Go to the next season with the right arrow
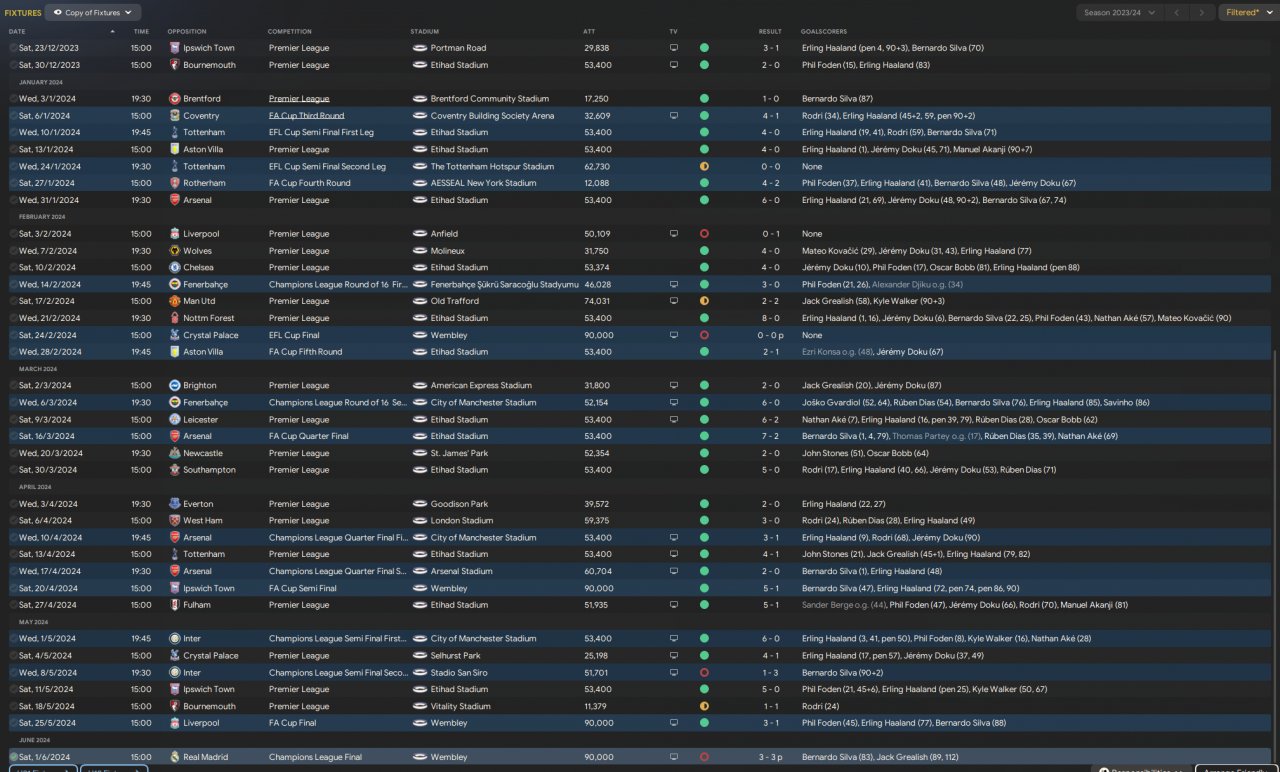The height and width of the screenshot is (772, 1280). 1202,13
